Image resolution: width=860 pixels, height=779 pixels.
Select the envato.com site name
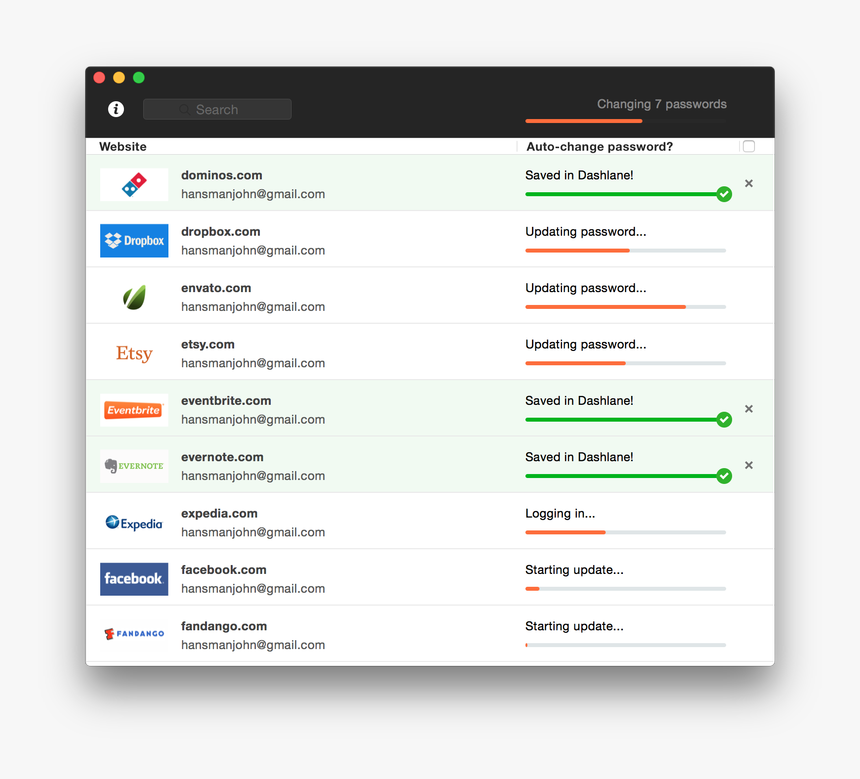click(x=216, y=288)
